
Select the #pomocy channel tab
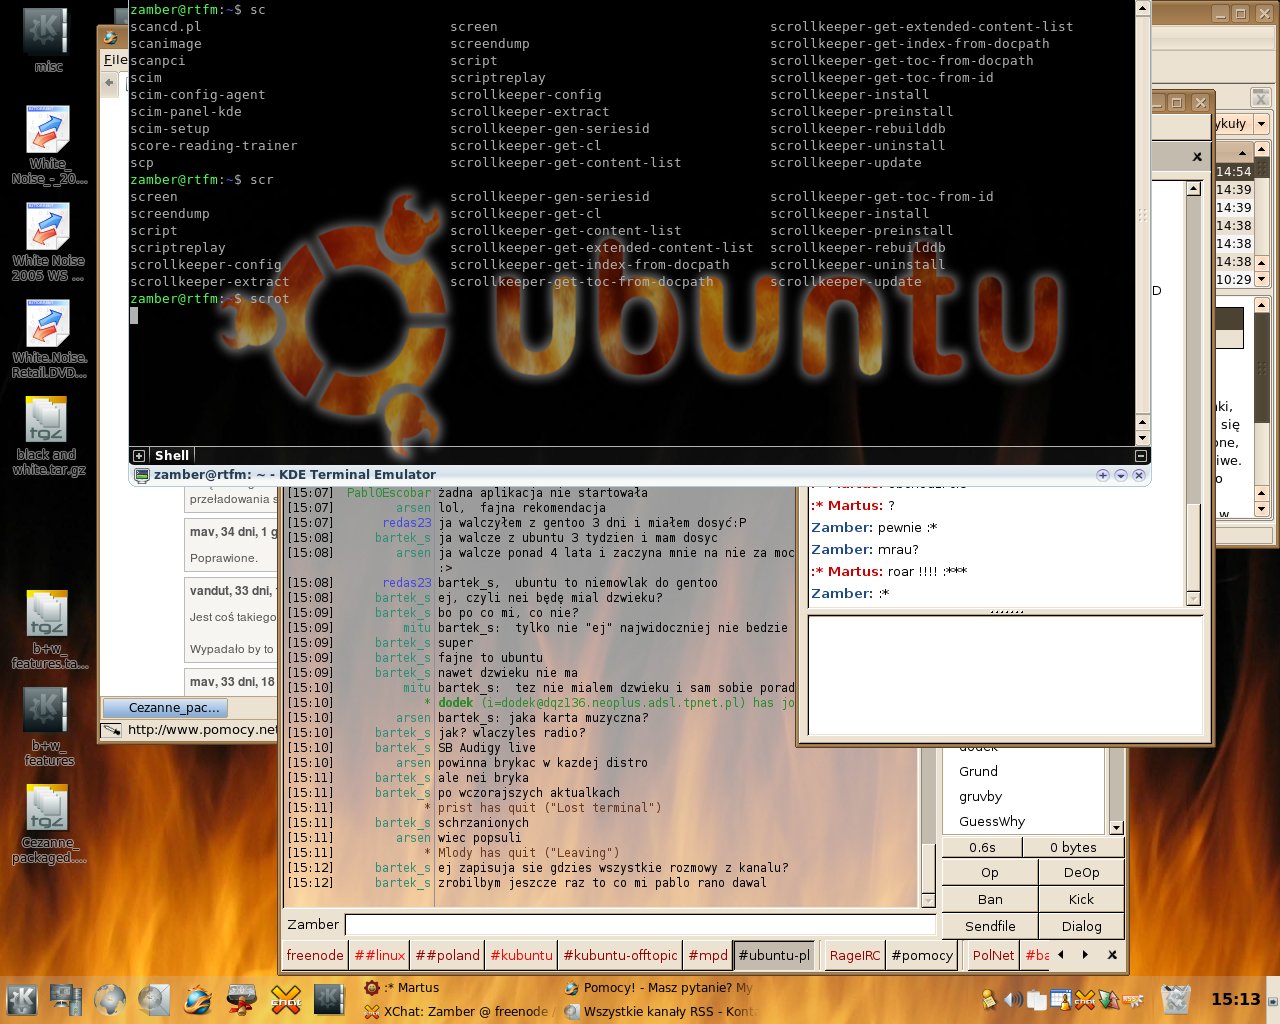[x=922, y=955]
